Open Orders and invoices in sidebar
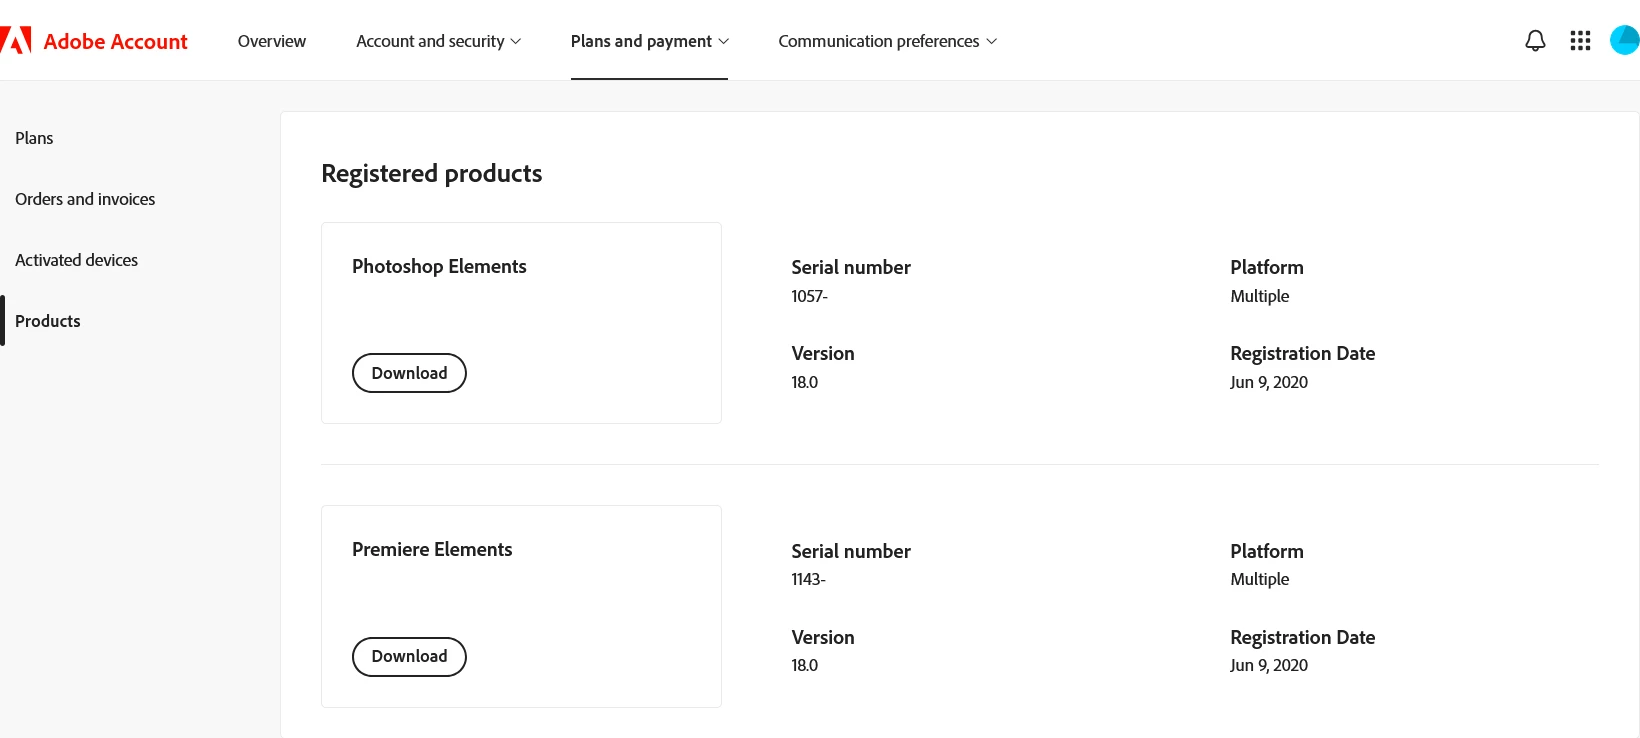The width and height of the screenshot is (1640, 738). coord(85,199)
